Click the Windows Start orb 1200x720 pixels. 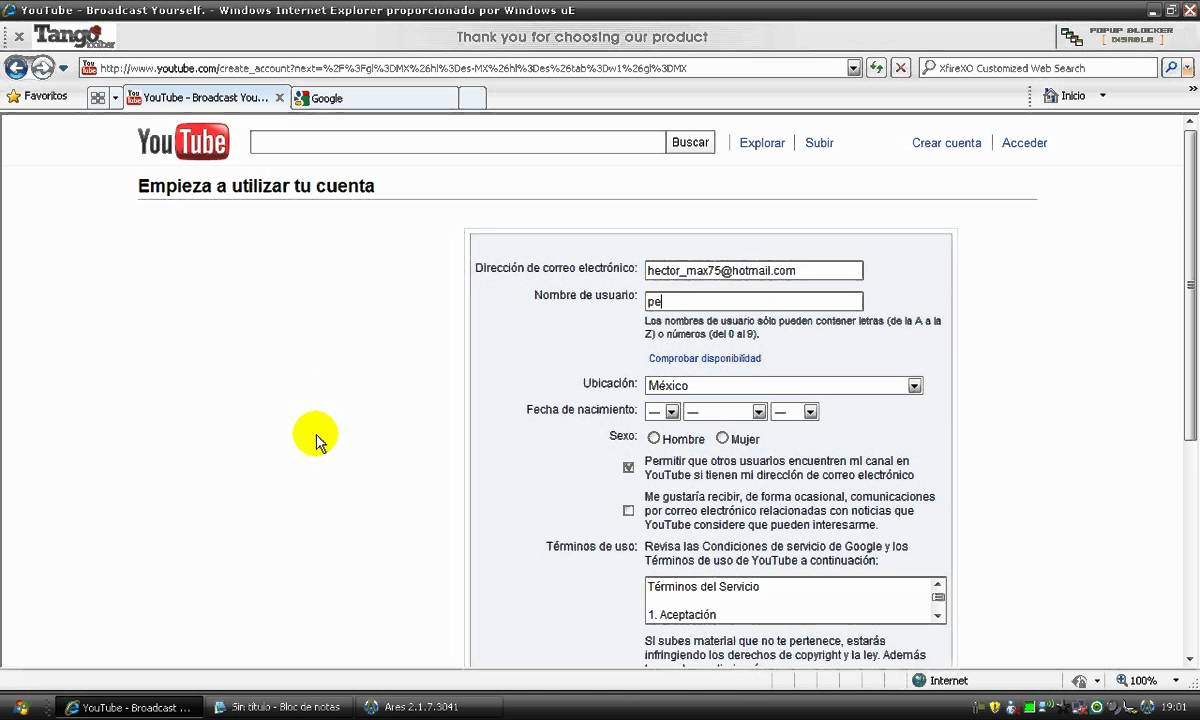click(x=21, y=707)
